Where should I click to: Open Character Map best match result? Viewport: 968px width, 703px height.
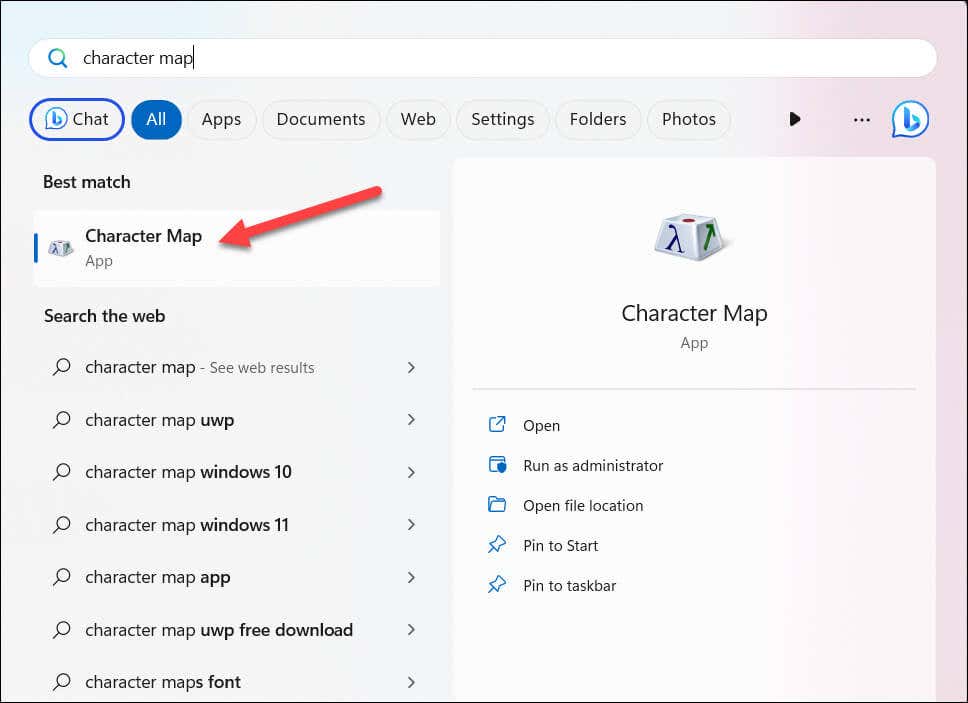click(237, 248)
